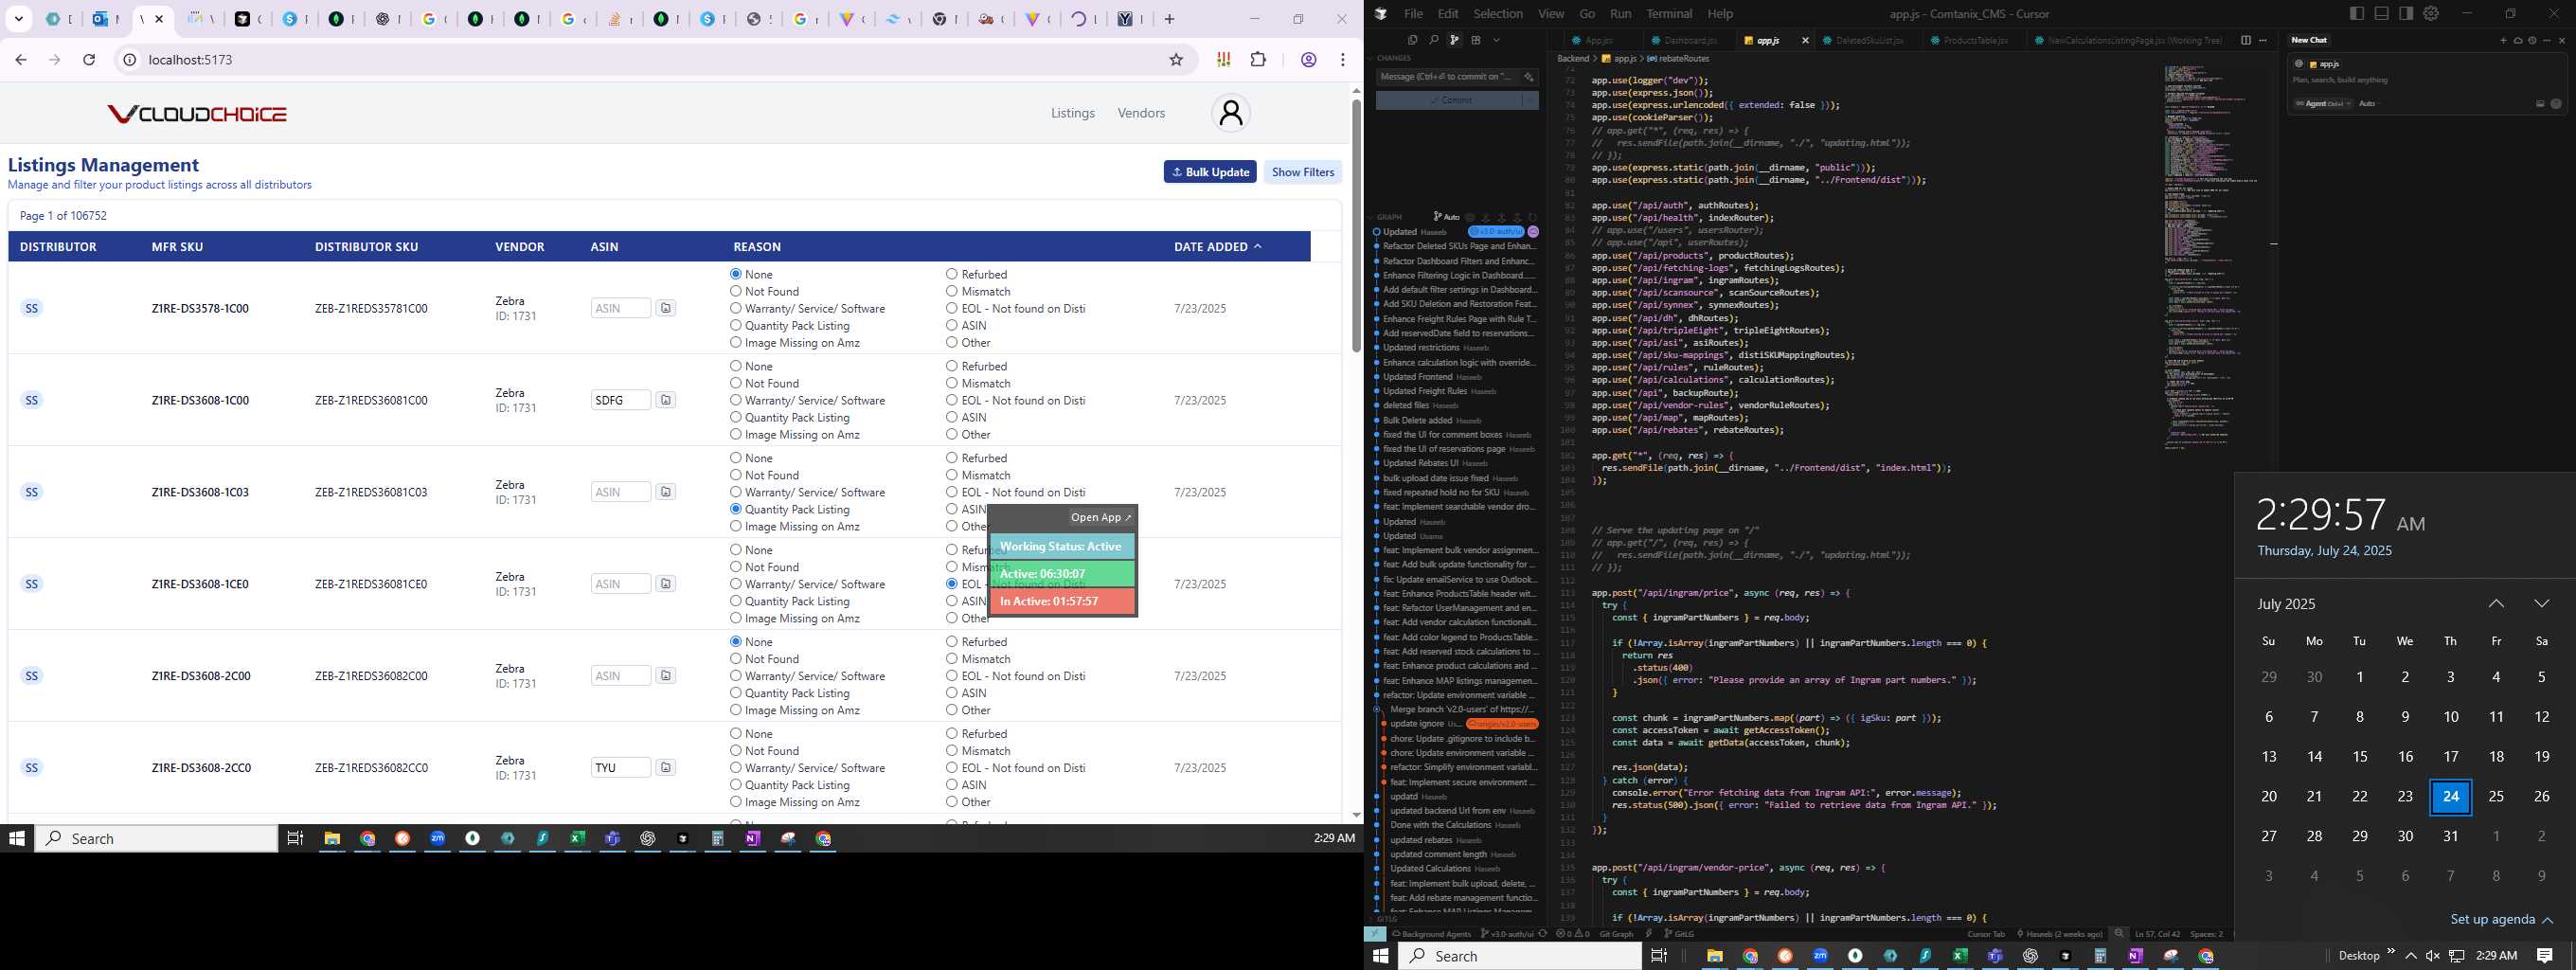Click the Show Filters button
Viewport: 2576px width, 970px height.
click(x=1303, y=172)
